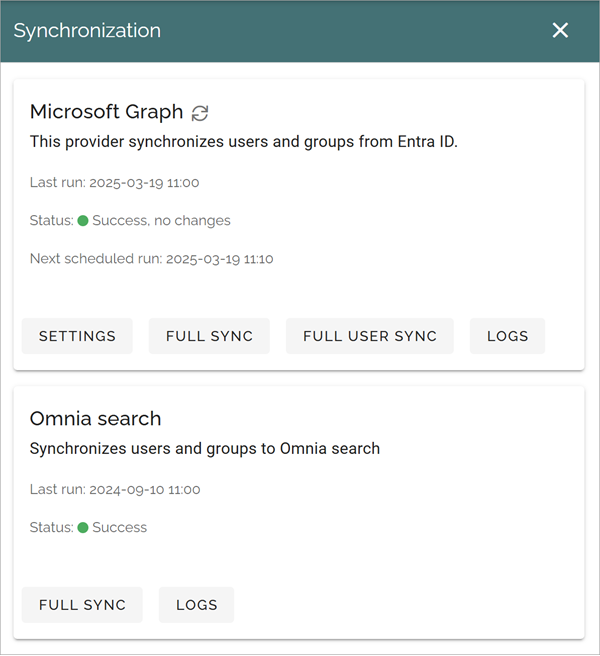Click the Microsoft Graph heading
The height and width of the screenshot is (656, 600).
coord(106,112)
